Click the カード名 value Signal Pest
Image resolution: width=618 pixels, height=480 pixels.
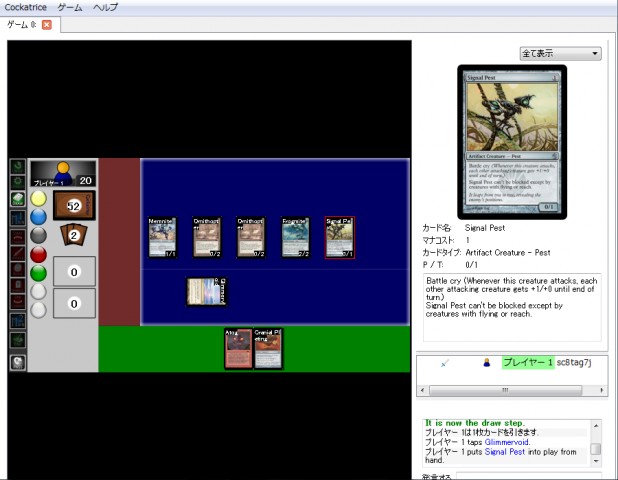coord(485,228)
